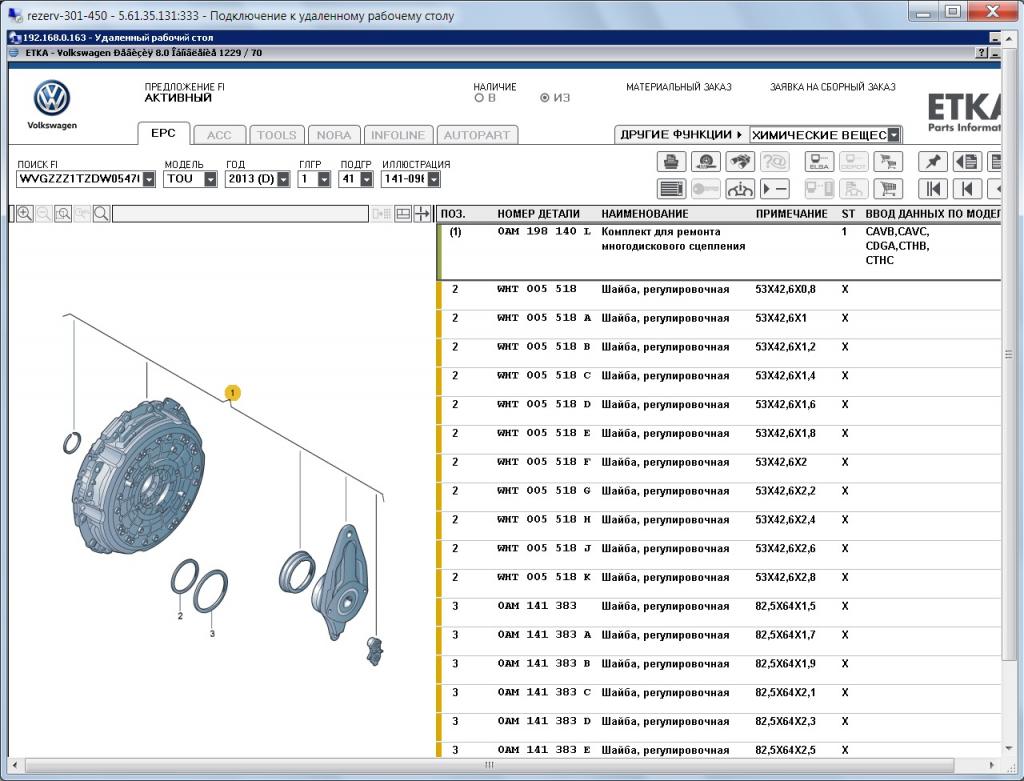Click yellow callout marker 1 on the illustration

tap(232, 392)
